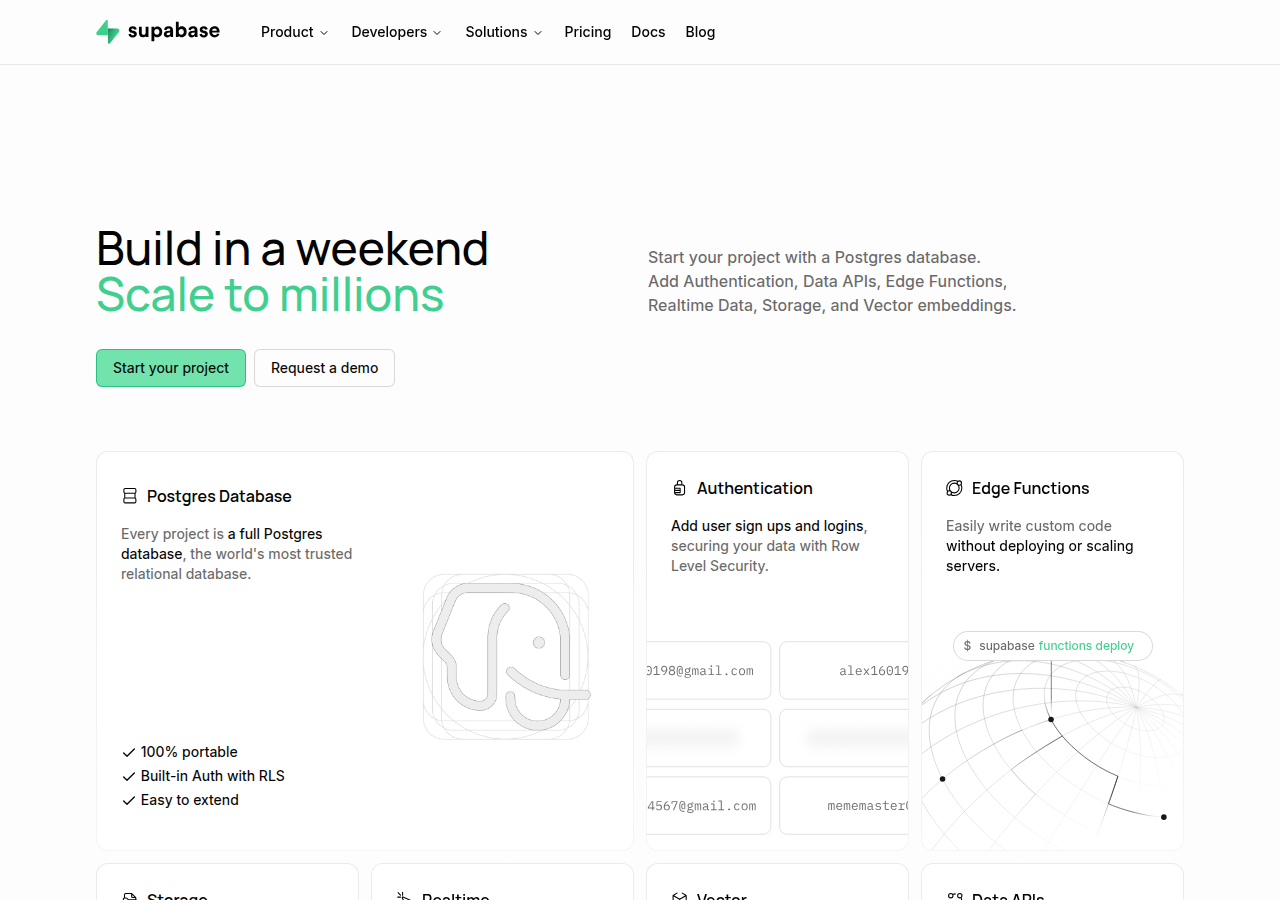Screen dimensions: 1280x900
Task: Click the Supabase lightning bolt logo
Action: (x=108, y=32)
